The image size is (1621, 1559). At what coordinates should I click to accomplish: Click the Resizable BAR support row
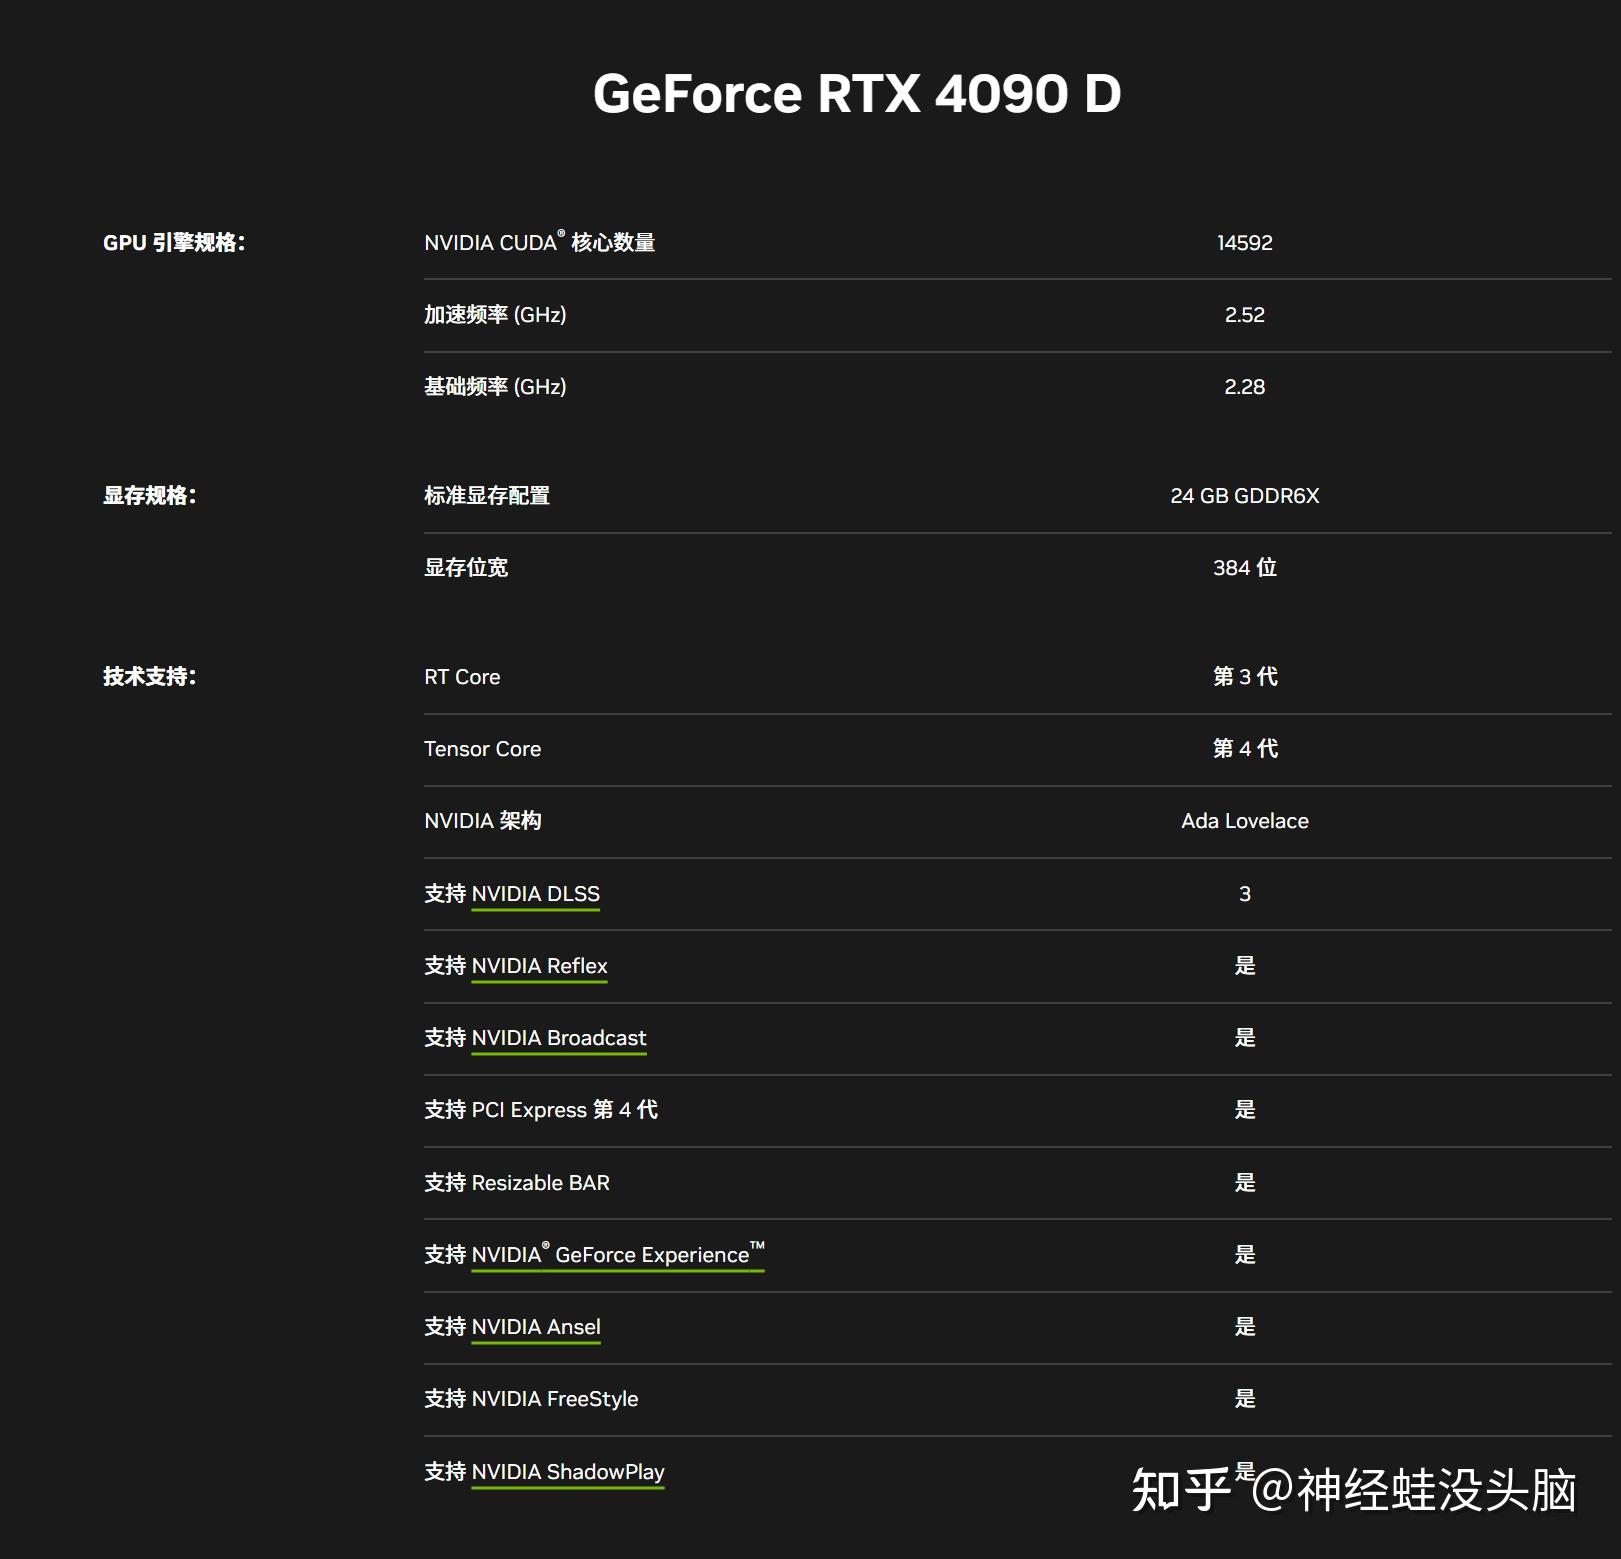point(516,1181)
